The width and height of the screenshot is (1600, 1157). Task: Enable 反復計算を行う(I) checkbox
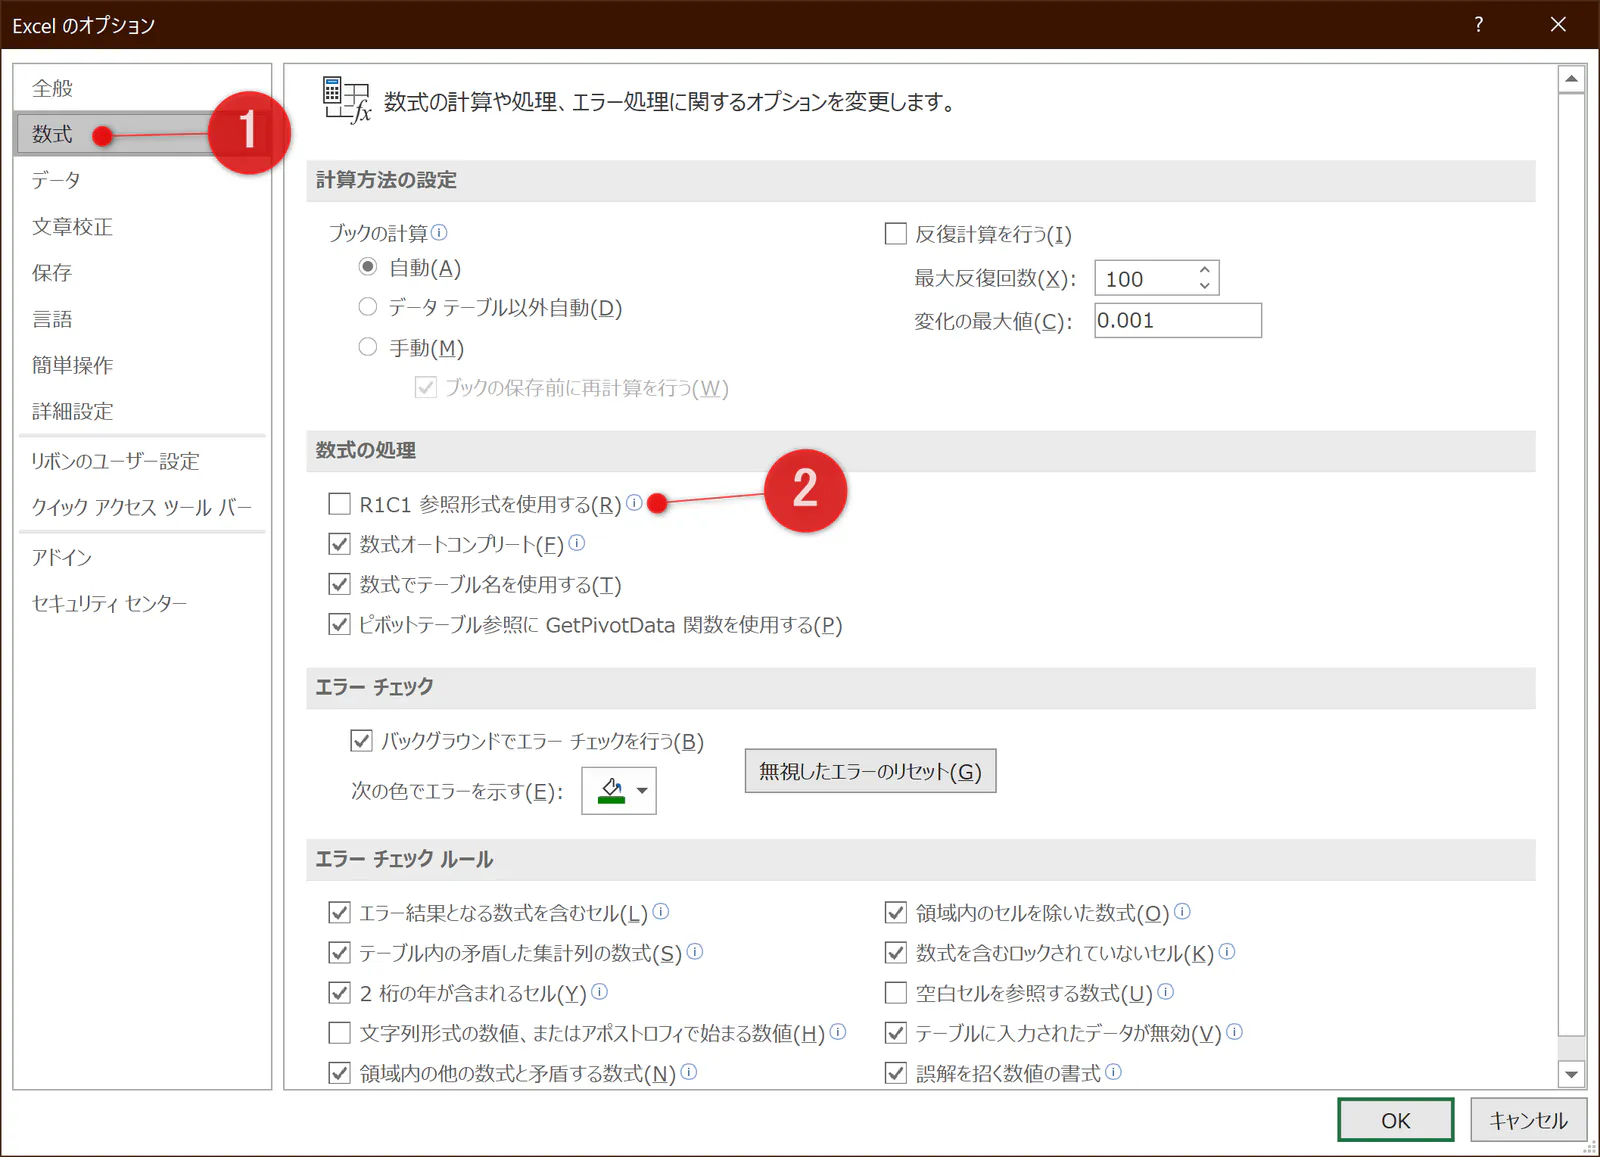[896, 233]
